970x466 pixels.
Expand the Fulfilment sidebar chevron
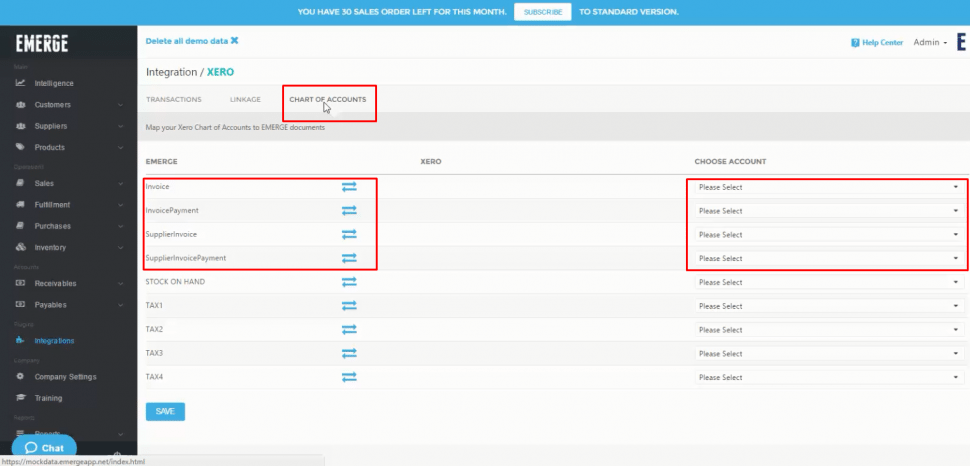pos(121,204)
